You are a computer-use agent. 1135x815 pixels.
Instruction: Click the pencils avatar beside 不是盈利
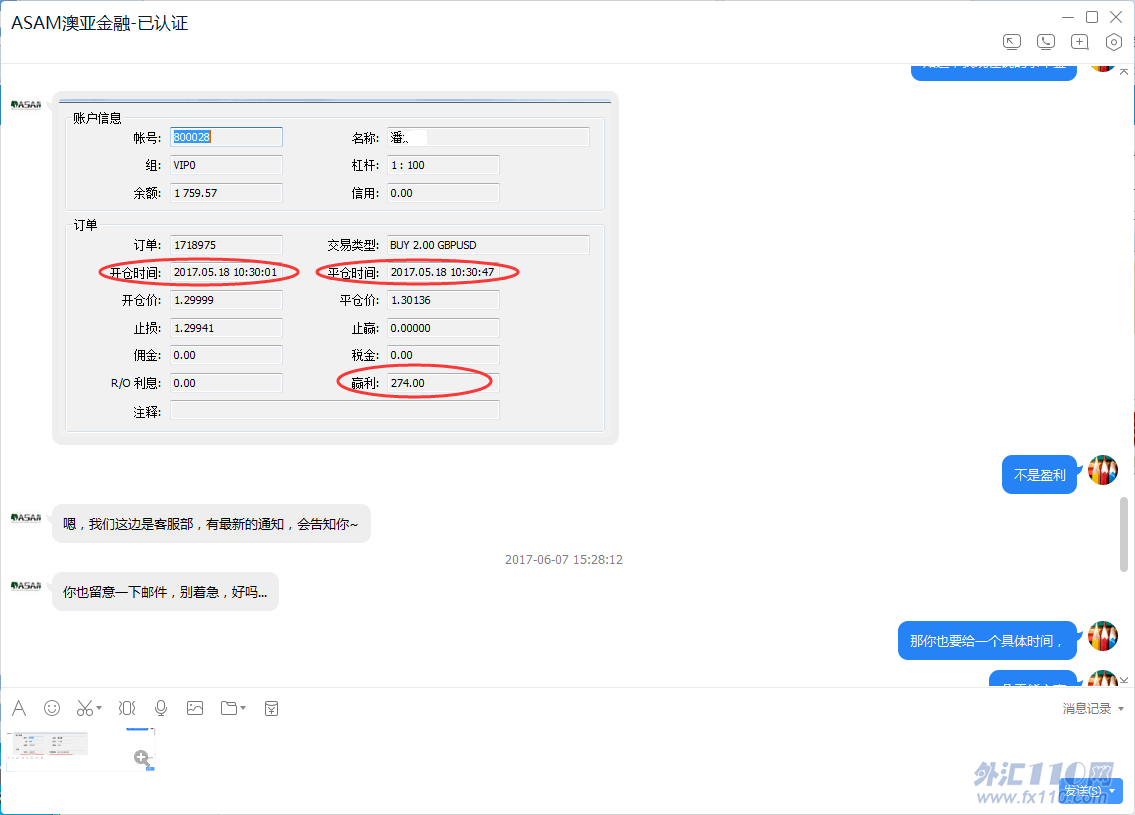[x=1103, y=470]
